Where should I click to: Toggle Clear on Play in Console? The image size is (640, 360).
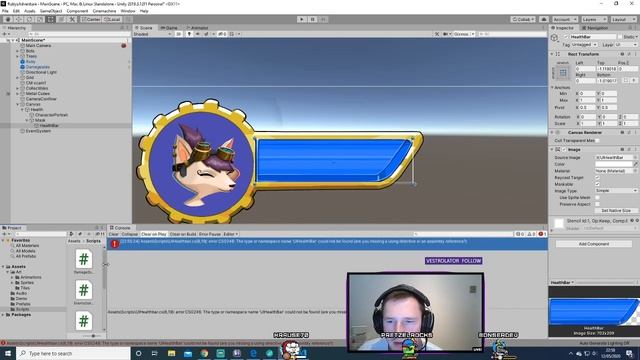(x=154, y=234)
